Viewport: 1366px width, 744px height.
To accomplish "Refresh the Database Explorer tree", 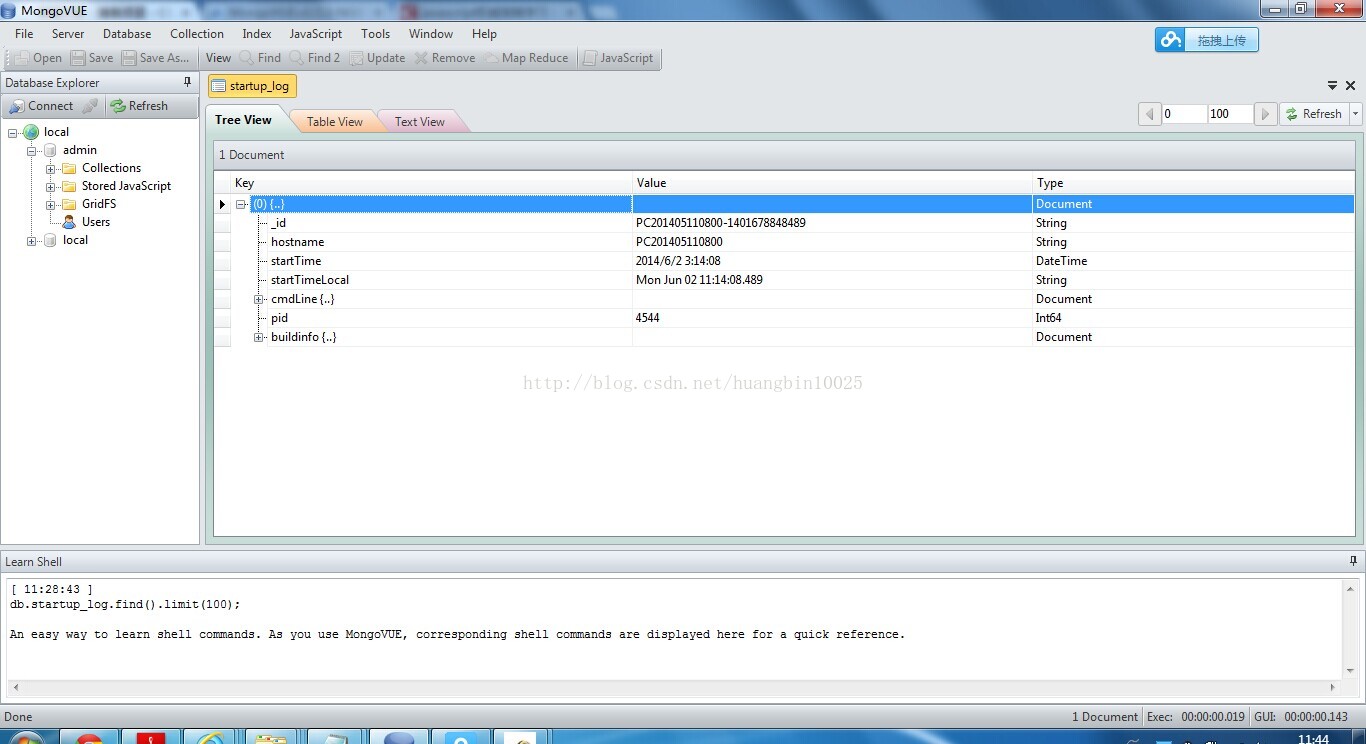I will [x=139, y=106].
